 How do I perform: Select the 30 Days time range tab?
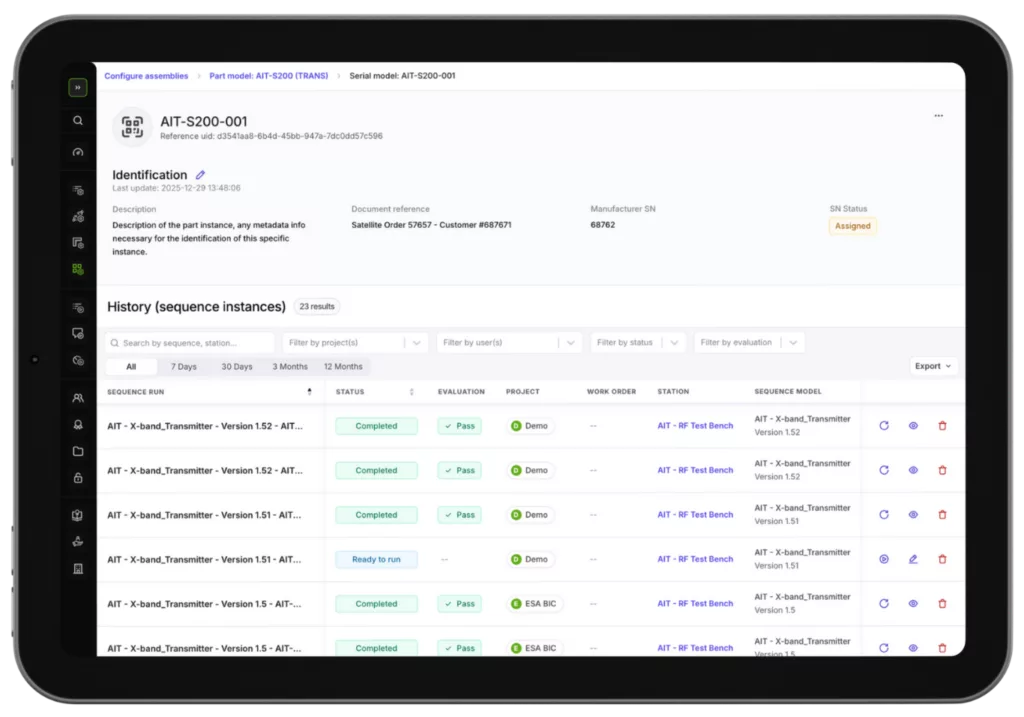point(237,367)
